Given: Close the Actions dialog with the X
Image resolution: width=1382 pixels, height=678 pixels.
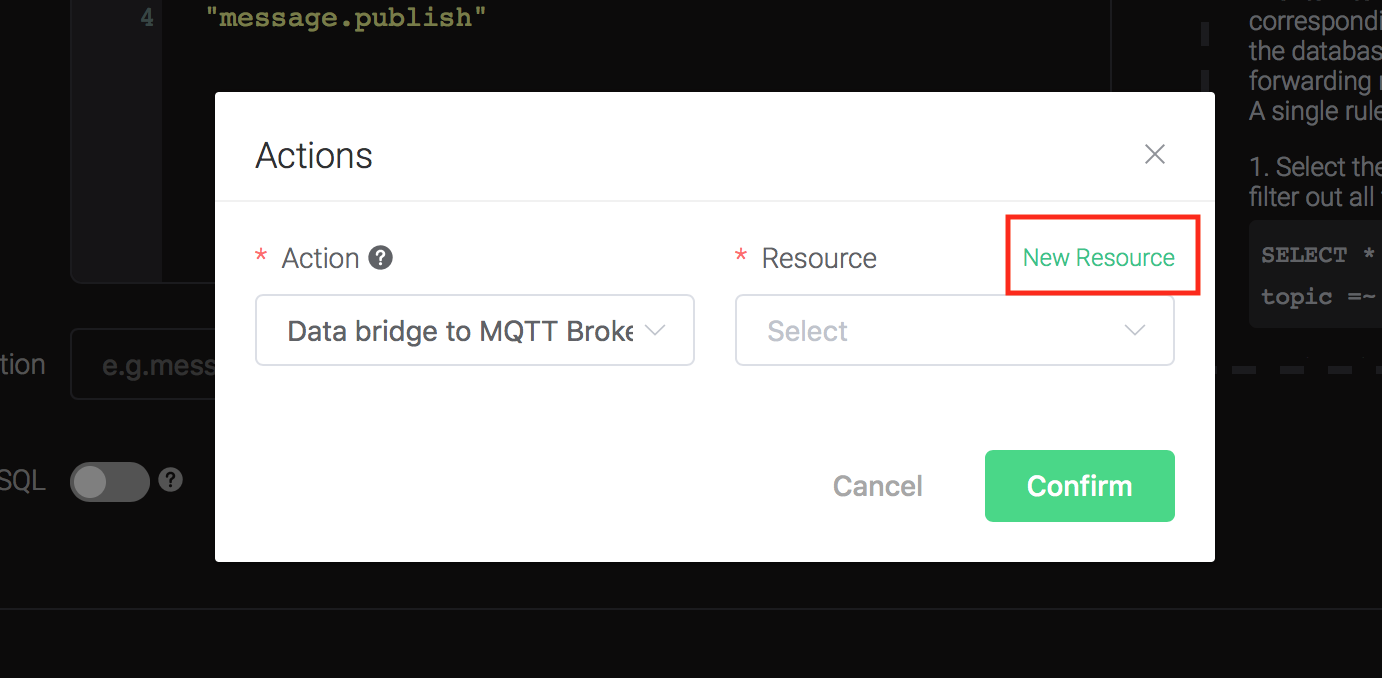Looking at the screenshot, I should 1155,154.
